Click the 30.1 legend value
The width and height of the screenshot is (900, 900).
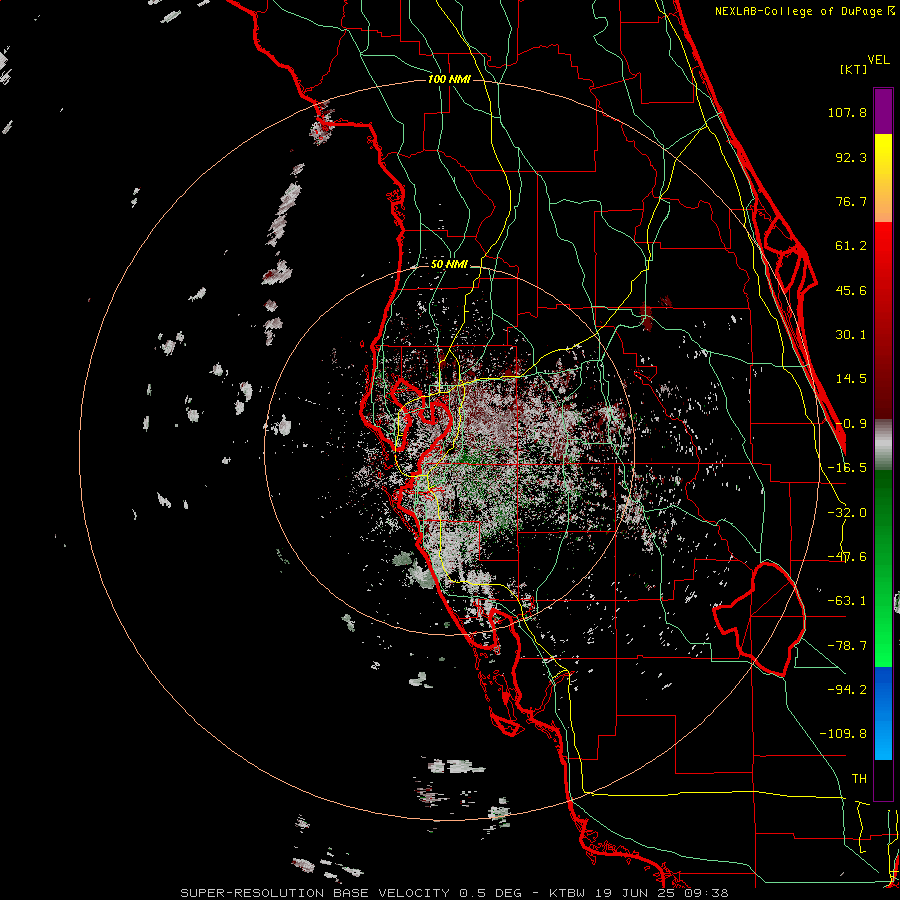851,335
